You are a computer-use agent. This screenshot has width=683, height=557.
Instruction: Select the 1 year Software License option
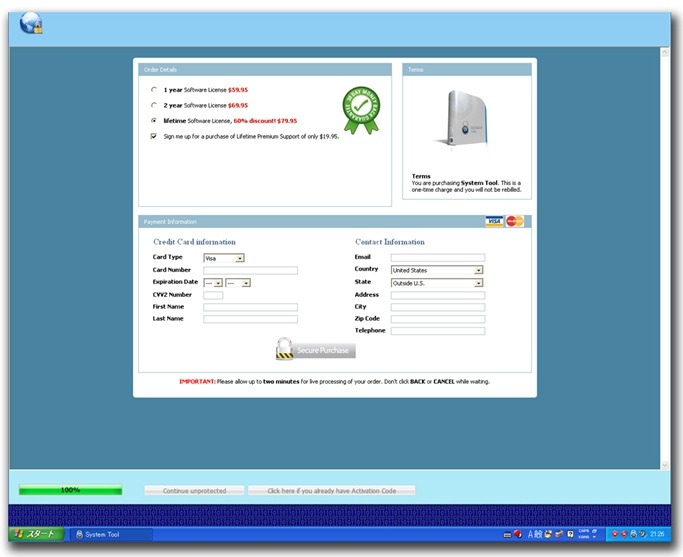[154, 89]
